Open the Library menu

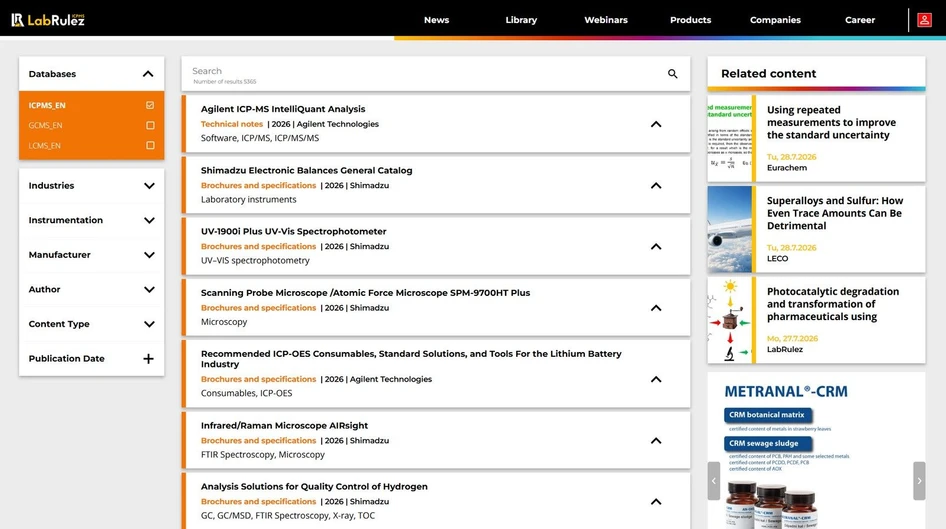click(521, 20)
